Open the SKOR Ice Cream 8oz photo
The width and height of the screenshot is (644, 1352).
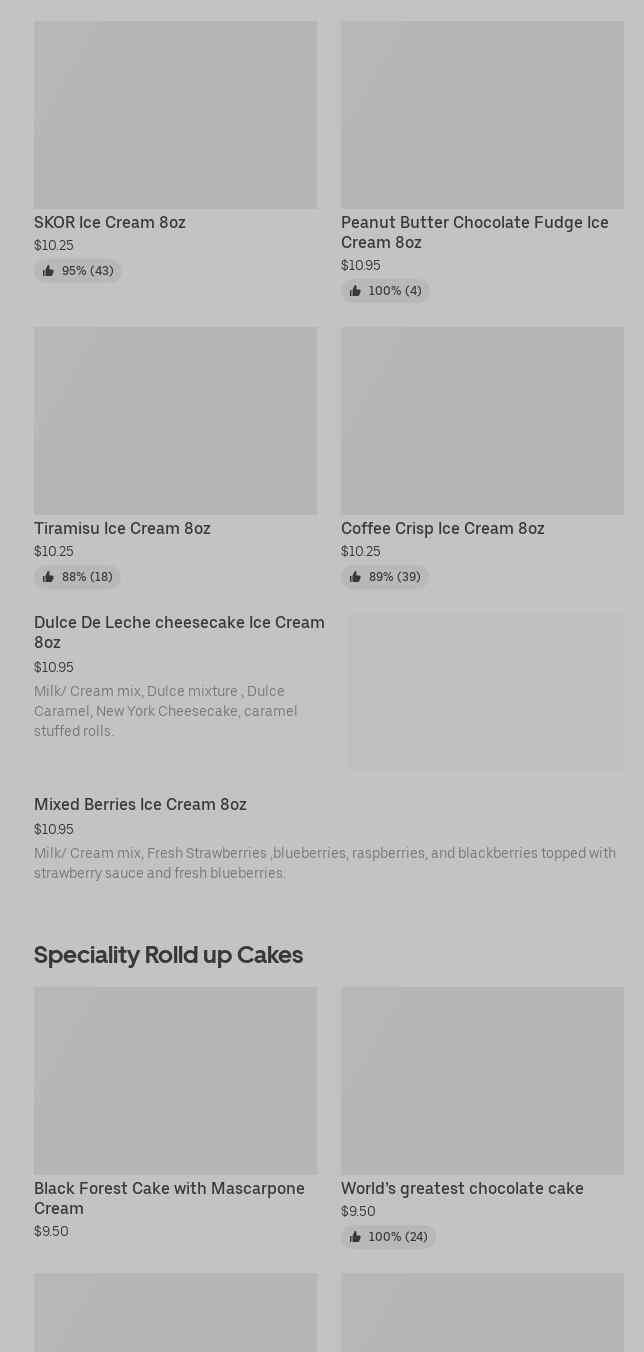click(x=175, y=115)
